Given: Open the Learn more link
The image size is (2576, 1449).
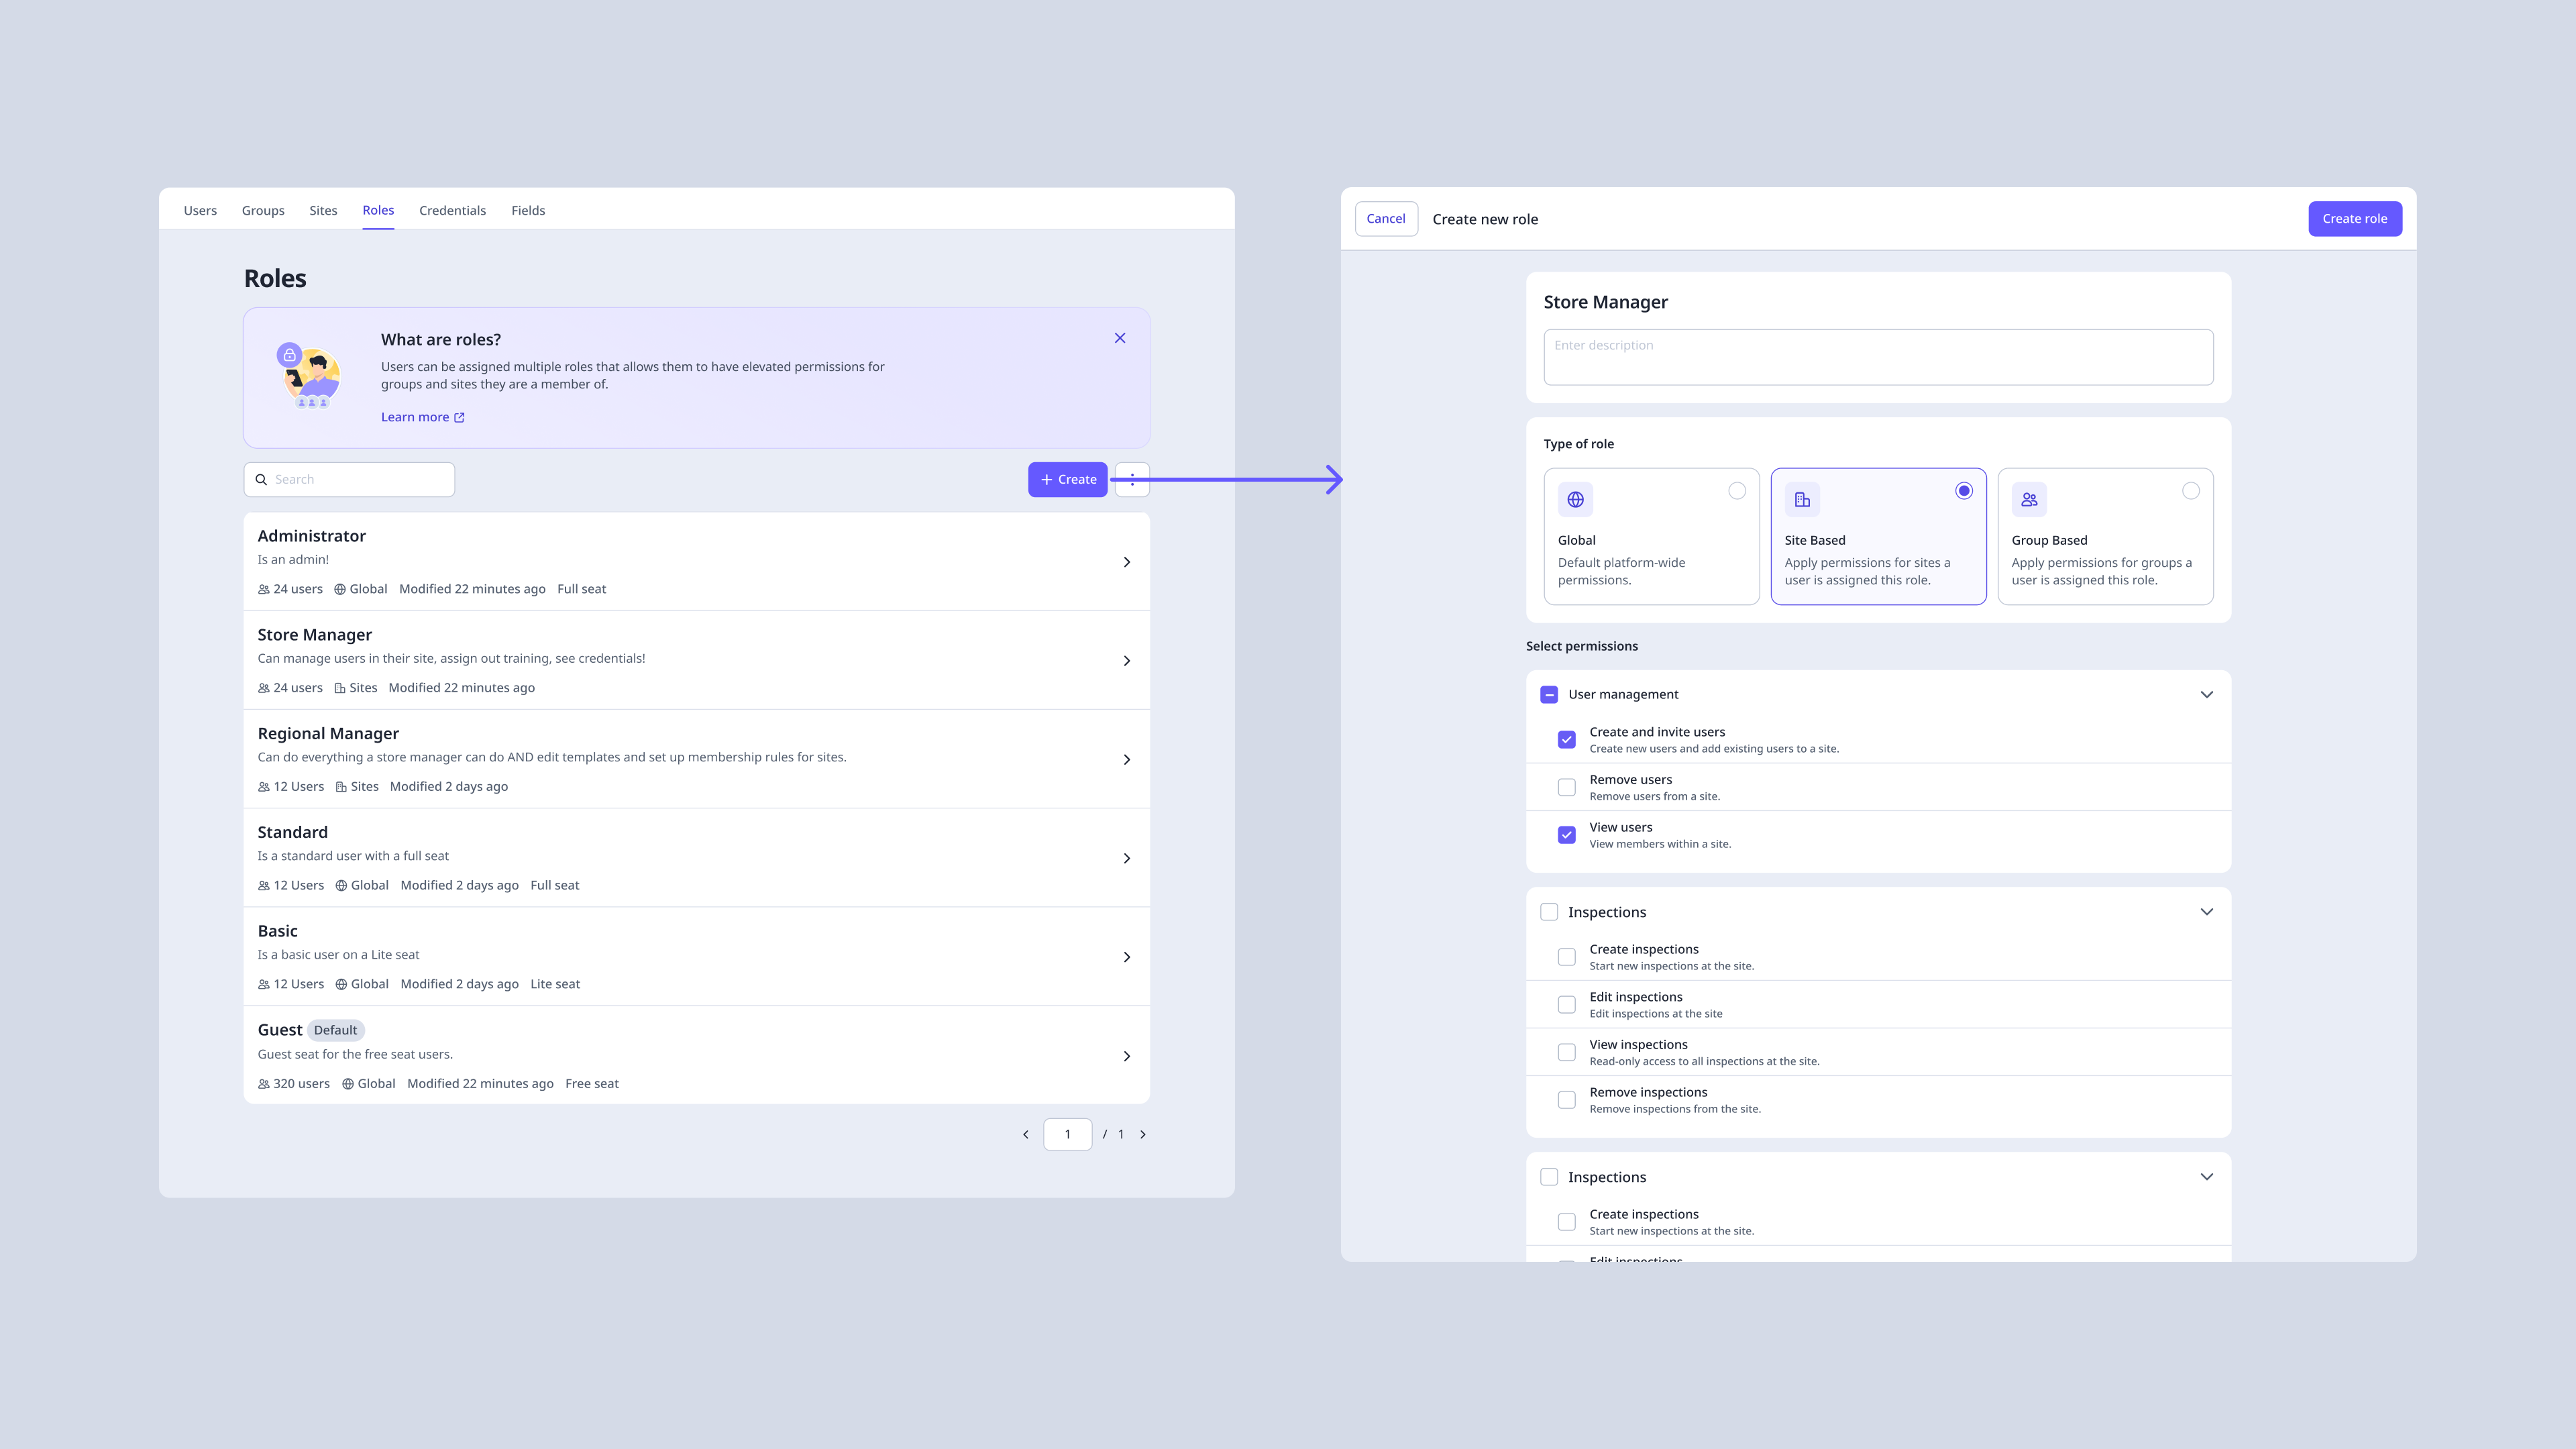Looking at the screenshot, I should 422,417.
